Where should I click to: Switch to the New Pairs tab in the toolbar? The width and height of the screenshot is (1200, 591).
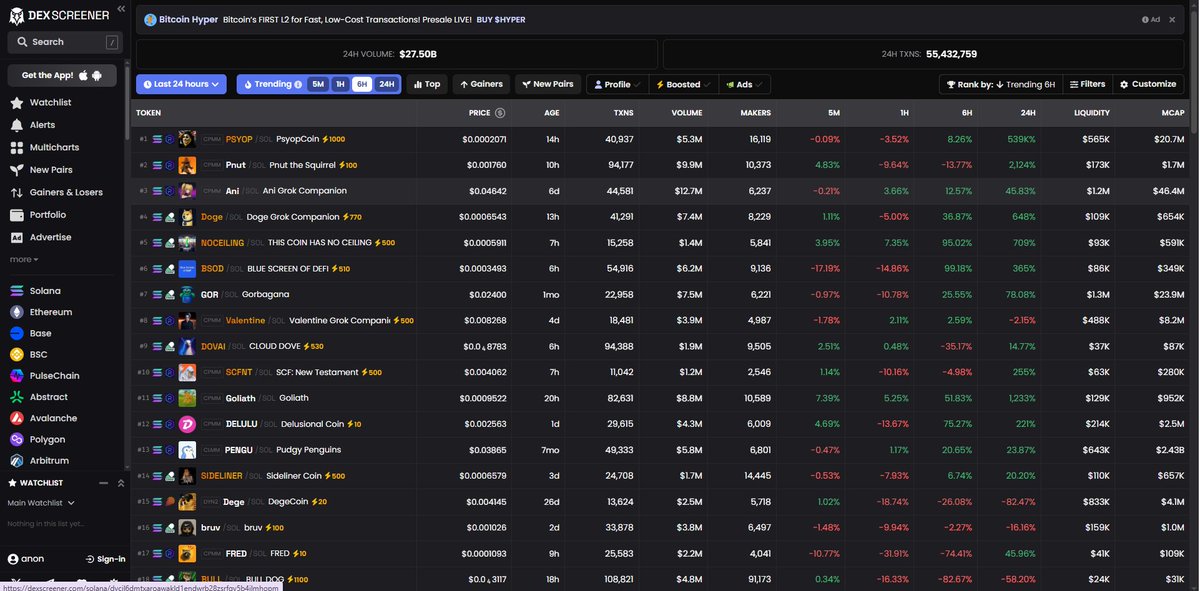(547, 85)
